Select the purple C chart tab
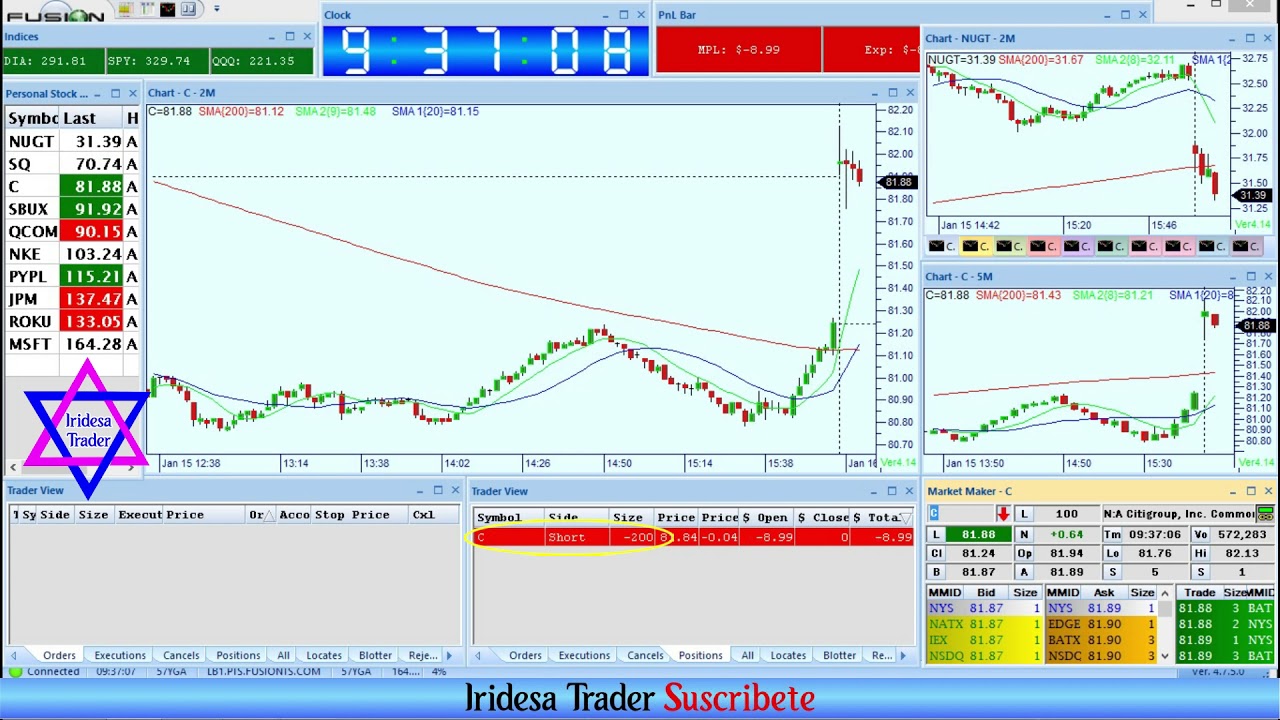Image resolution: width=1280 pixels, height=720 pixels. 1078,246
